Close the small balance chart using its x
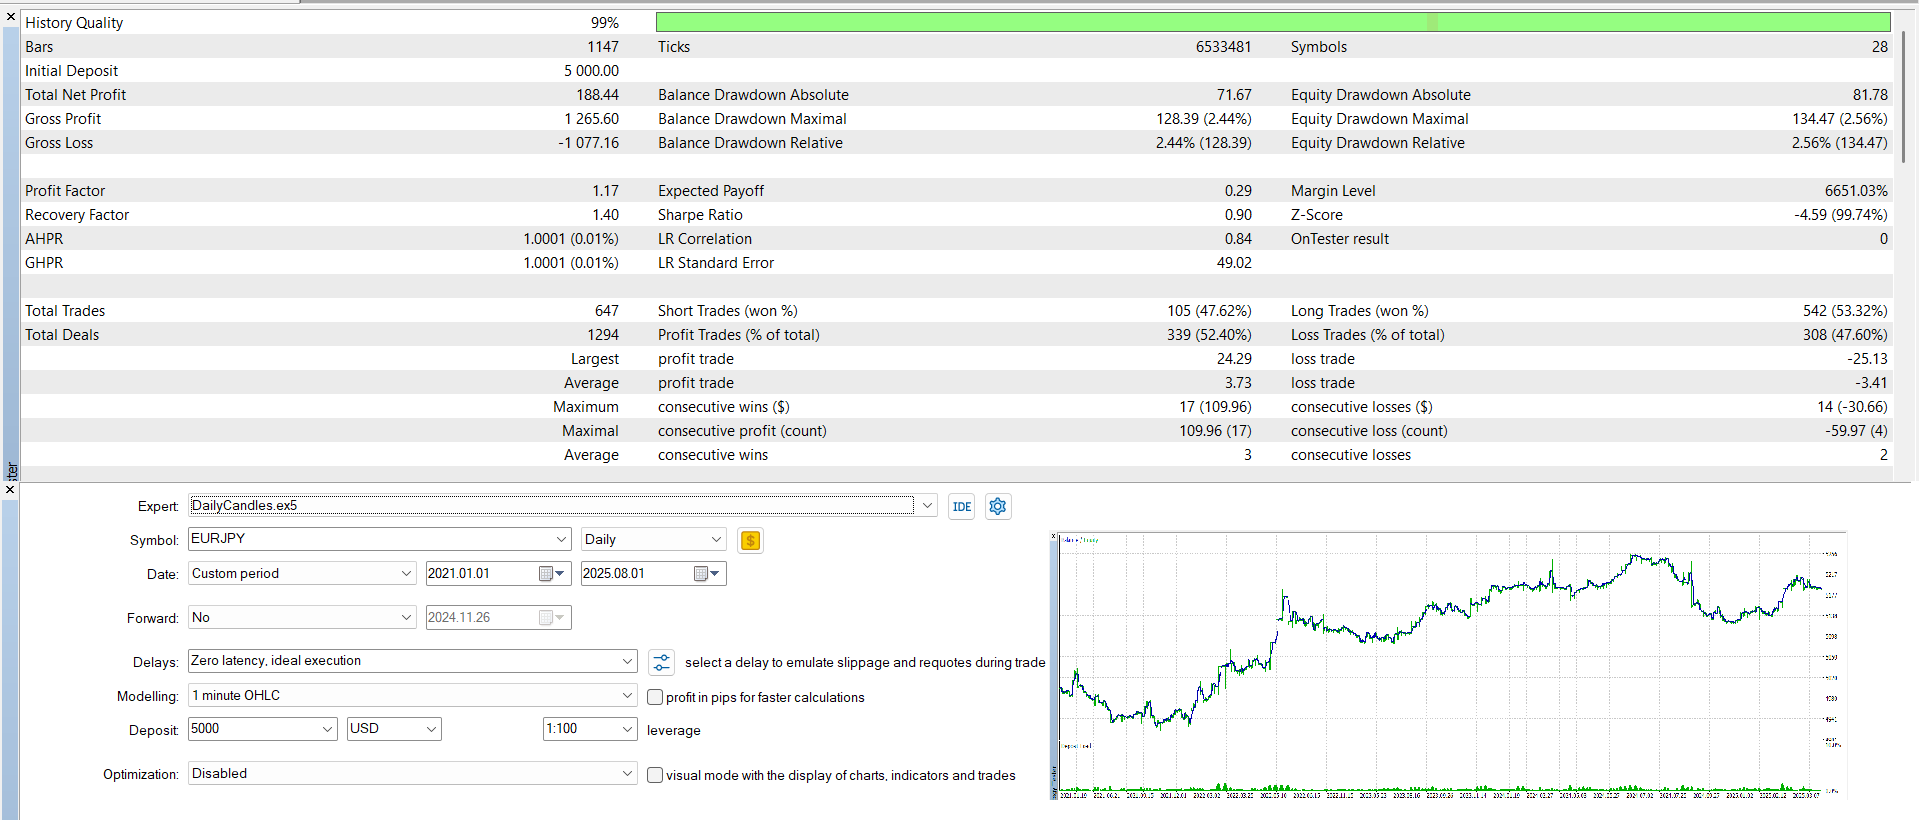The height and width of the screenshot is (836, 1919). pyautogui.click(x=1054, y=537)
